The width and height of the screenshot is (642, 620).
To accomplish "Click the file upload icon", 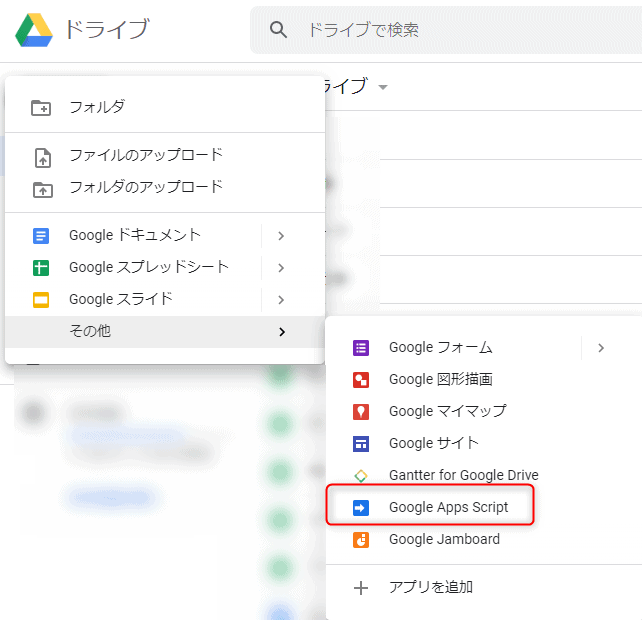I will [x=41, y=156].
